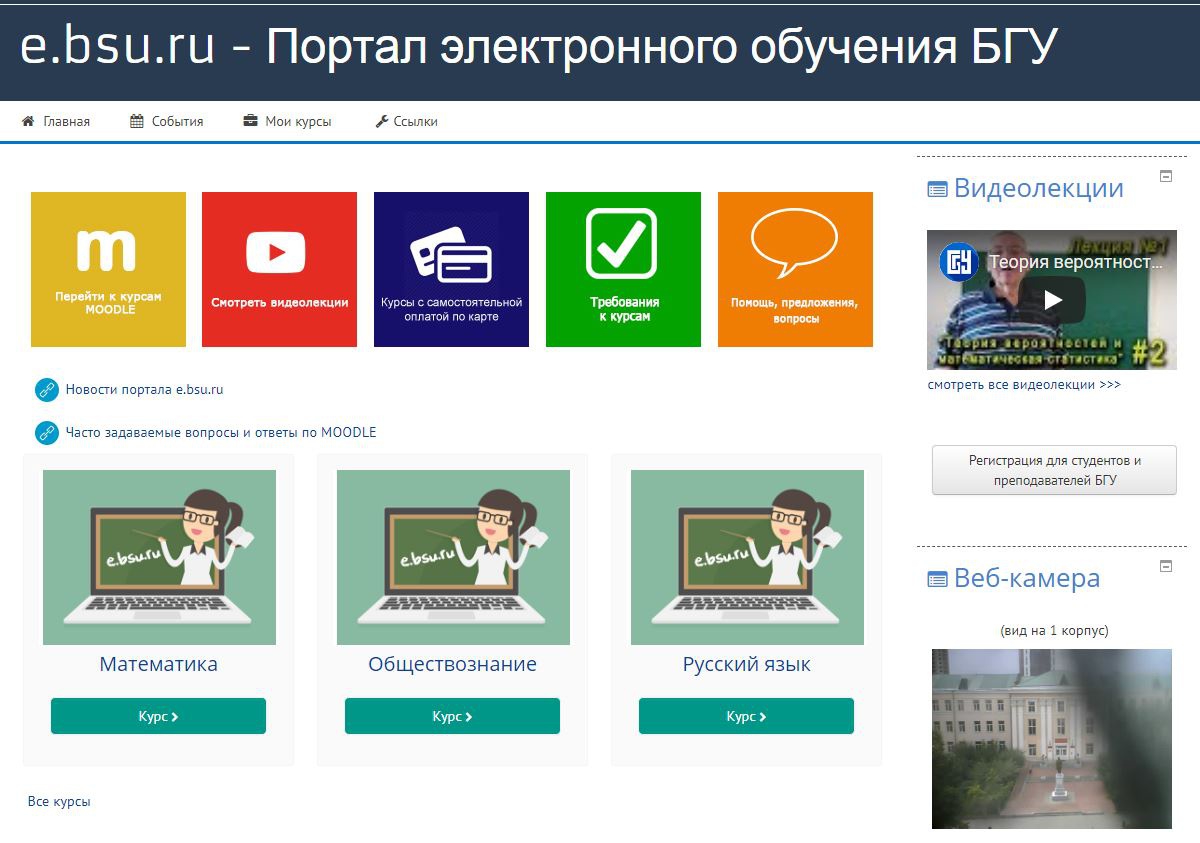Click Регистрация для студентов и преподавателей button
This screenshot has width=1200, height=843.
tap(1054, 470)
